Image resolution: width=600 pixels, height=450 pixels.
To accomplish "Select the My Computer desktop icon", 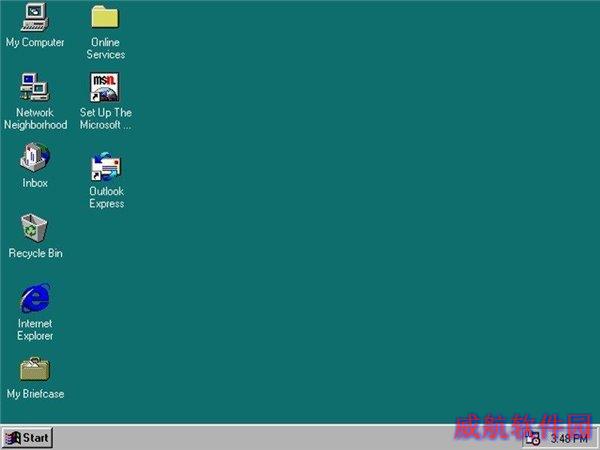I will coord(35,17).
